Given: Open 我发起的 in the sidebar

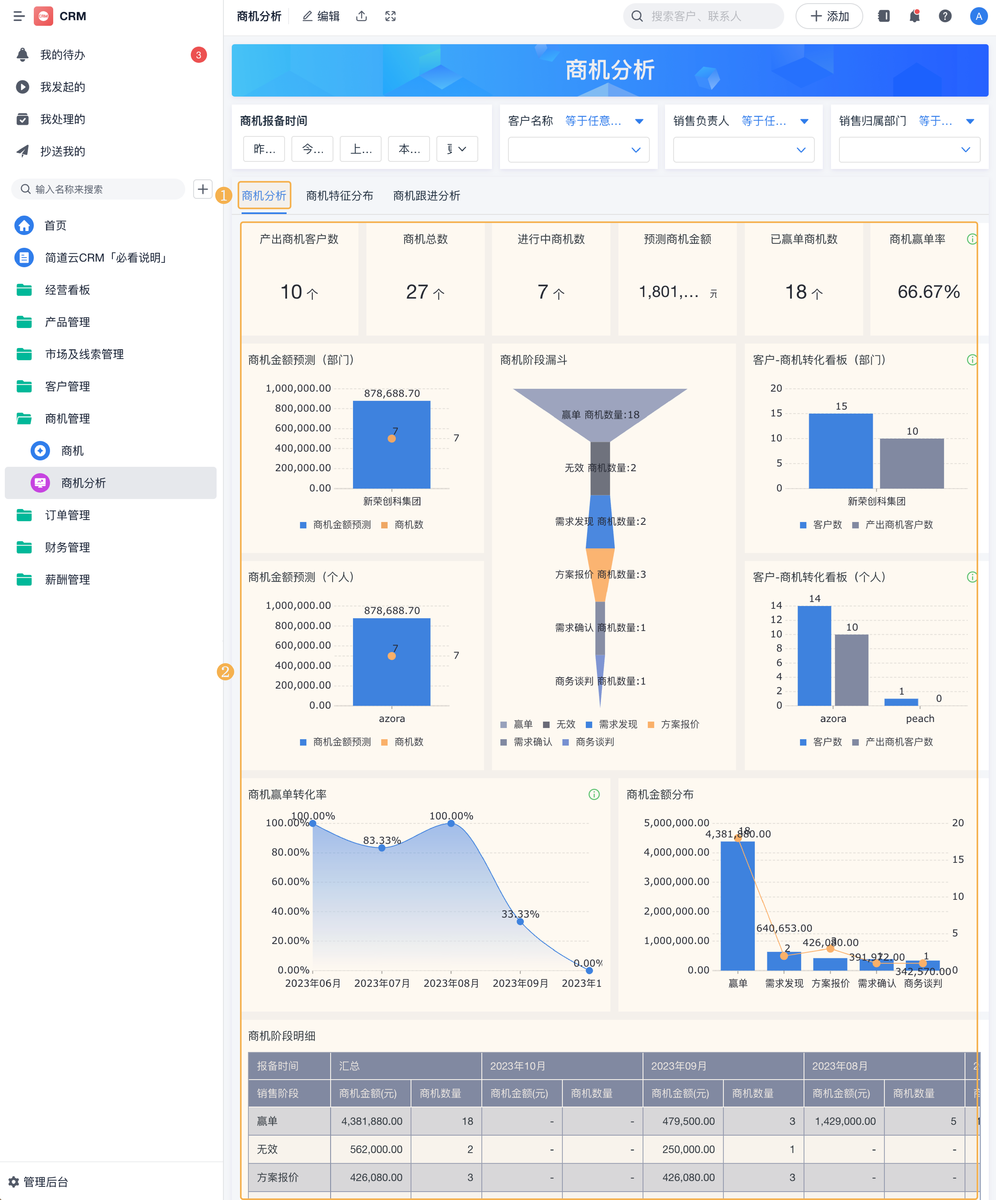Looking at the screenshot, I should coord(110,87).
